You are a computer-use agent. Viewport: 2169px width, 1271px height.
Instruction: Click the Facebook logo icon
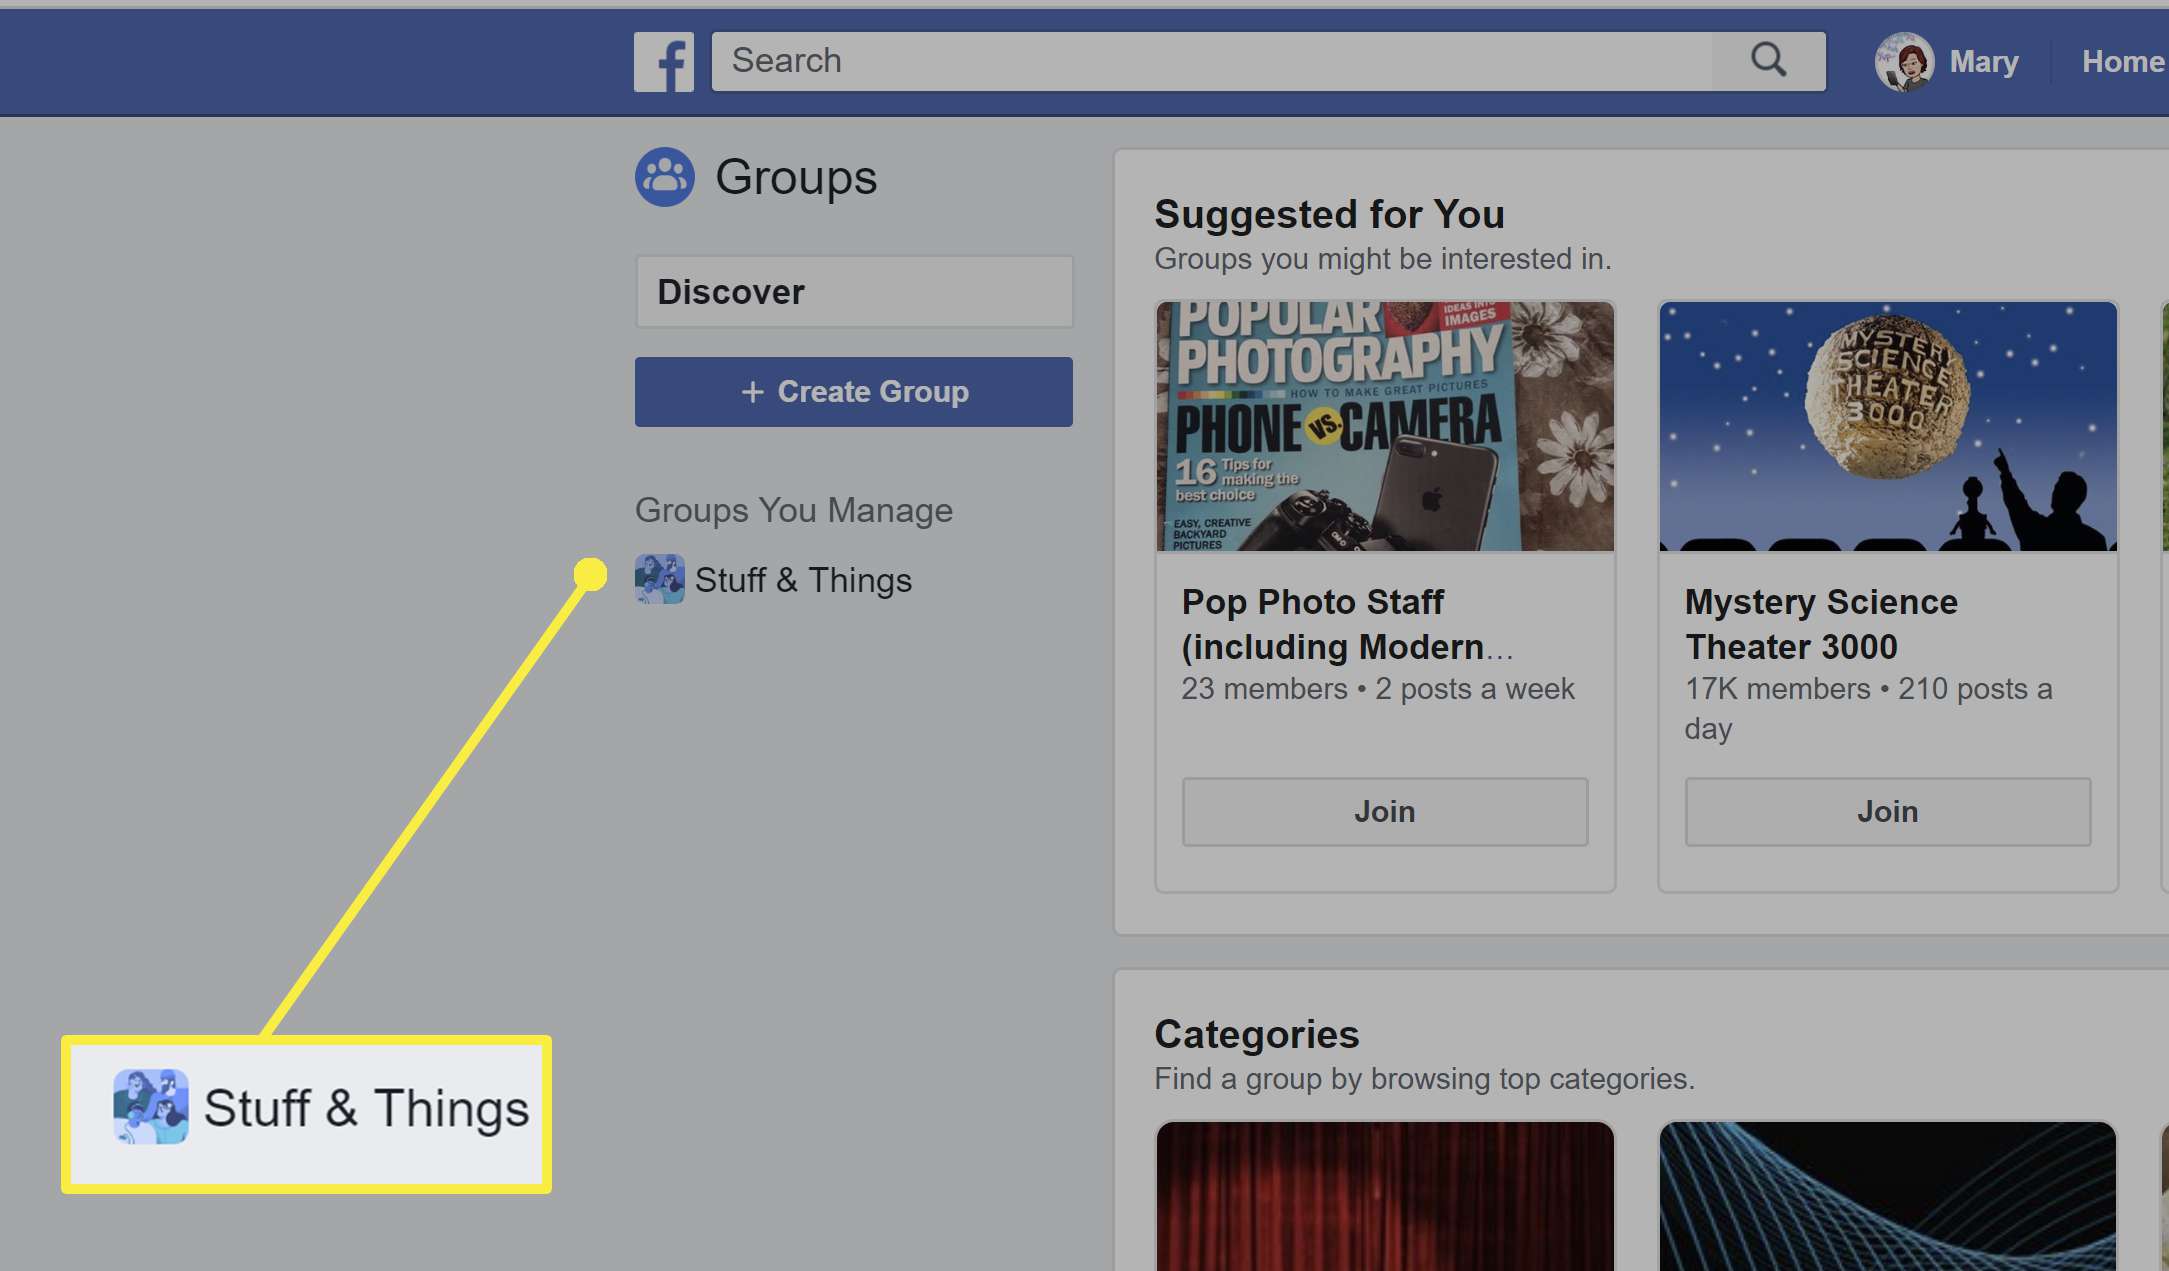[x=663, y=62]
